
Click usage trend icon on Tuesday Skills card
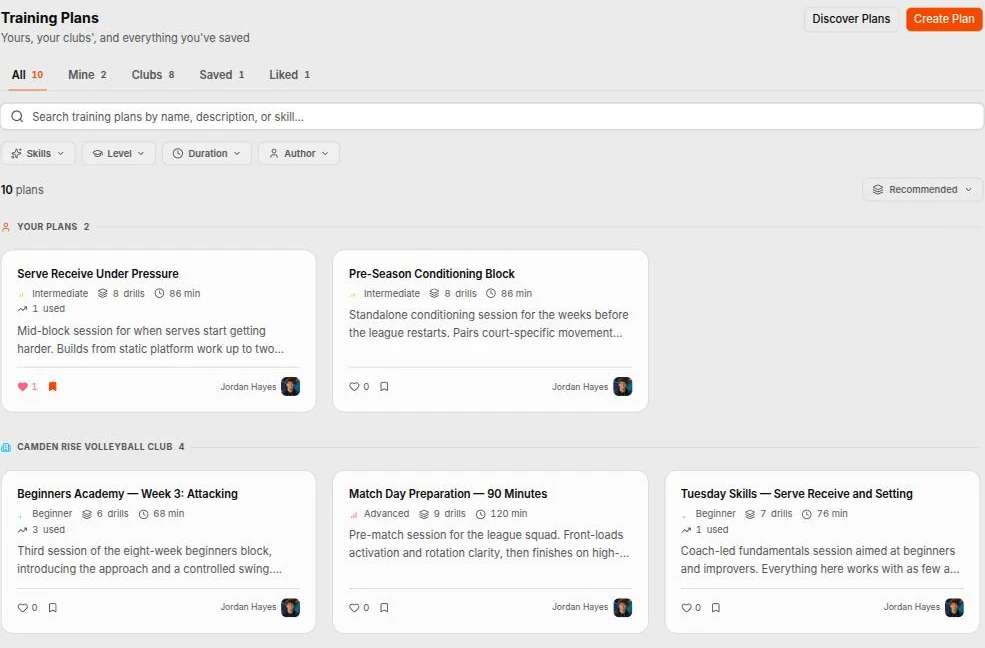tap(686, 530)
